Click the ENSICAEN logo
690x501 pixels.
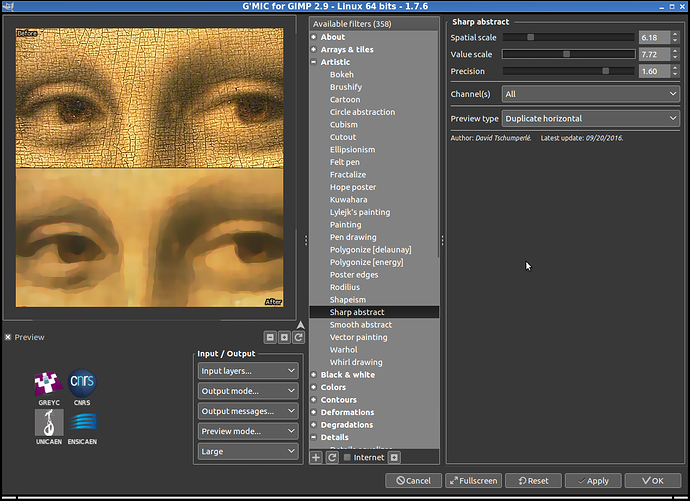pos(82,423)
